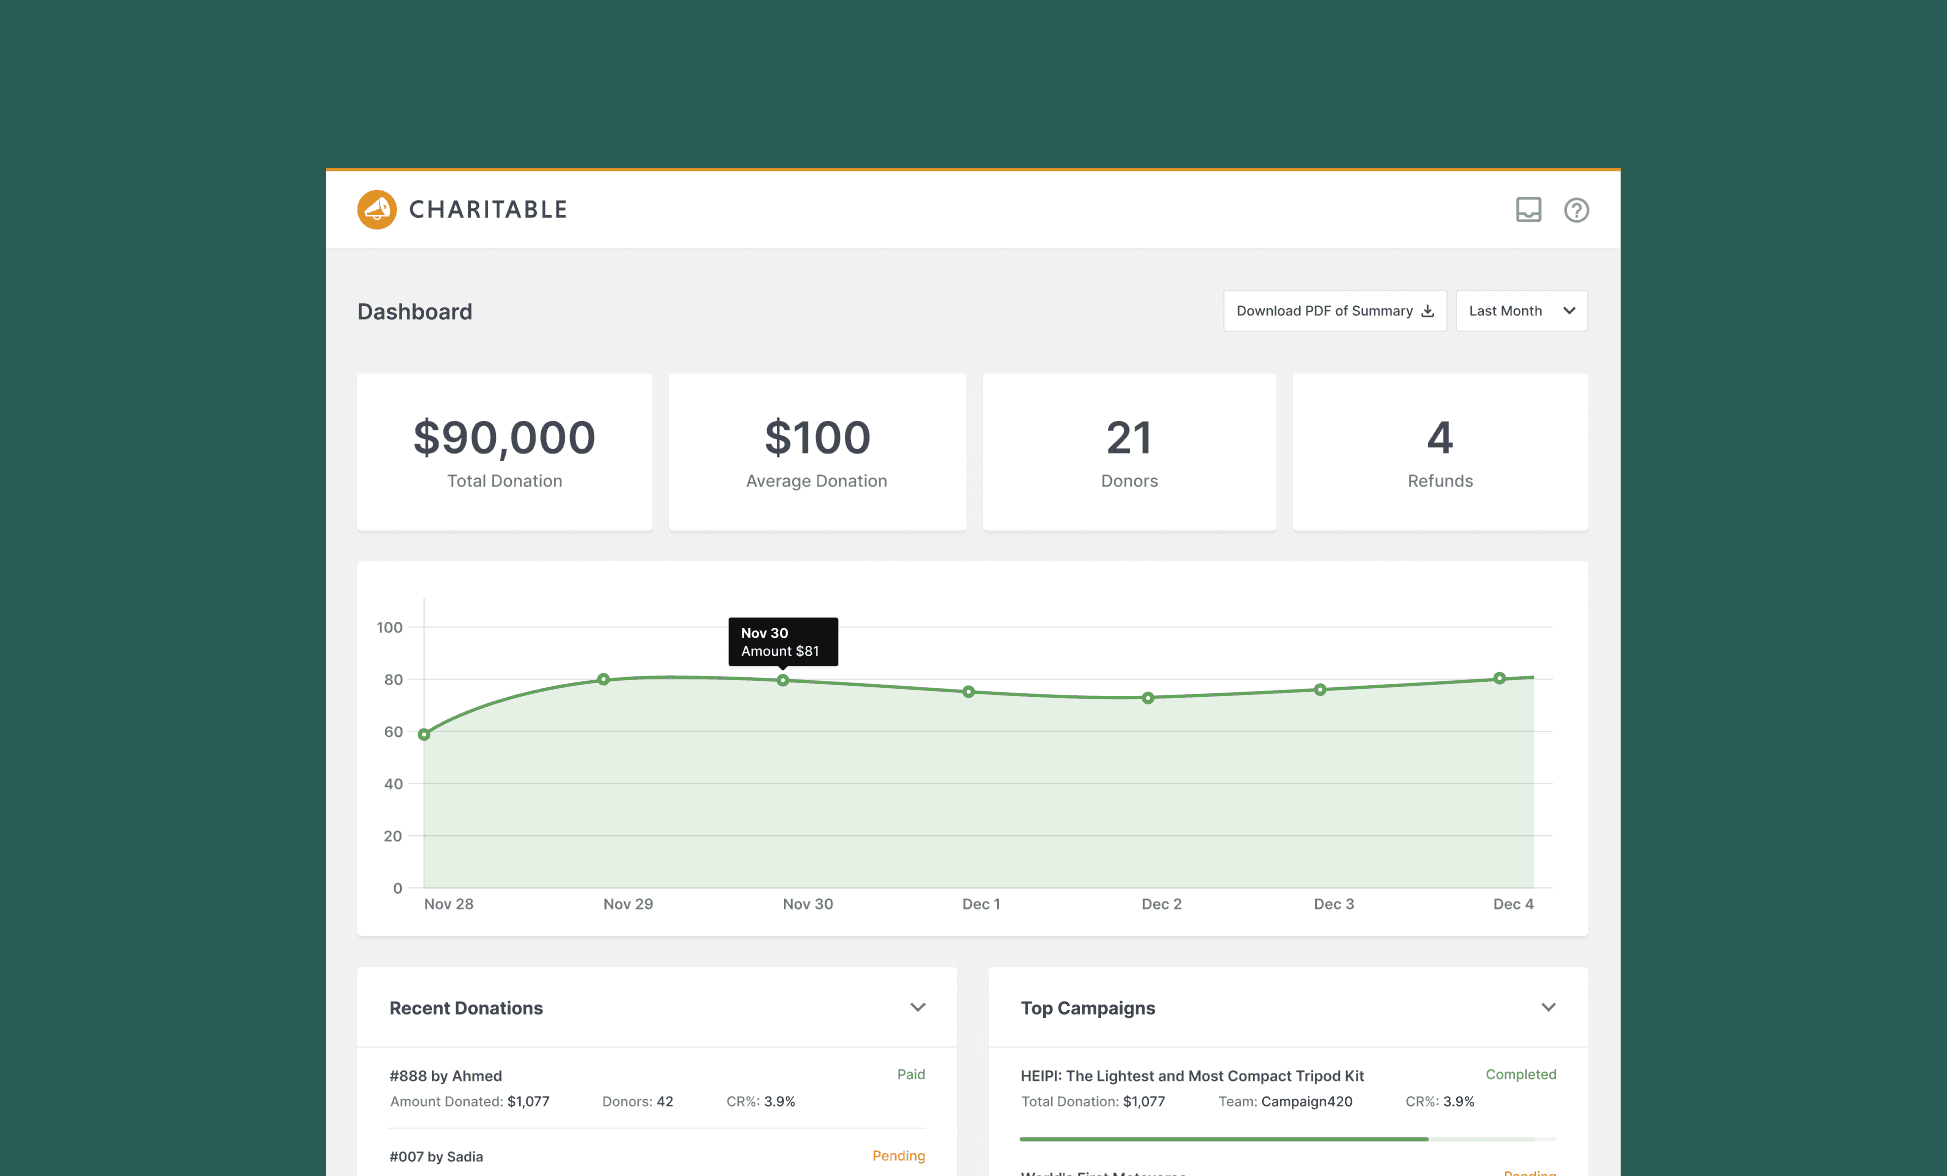
Task: Open donation #888 by Ahmed
Action: point(446,1076)
